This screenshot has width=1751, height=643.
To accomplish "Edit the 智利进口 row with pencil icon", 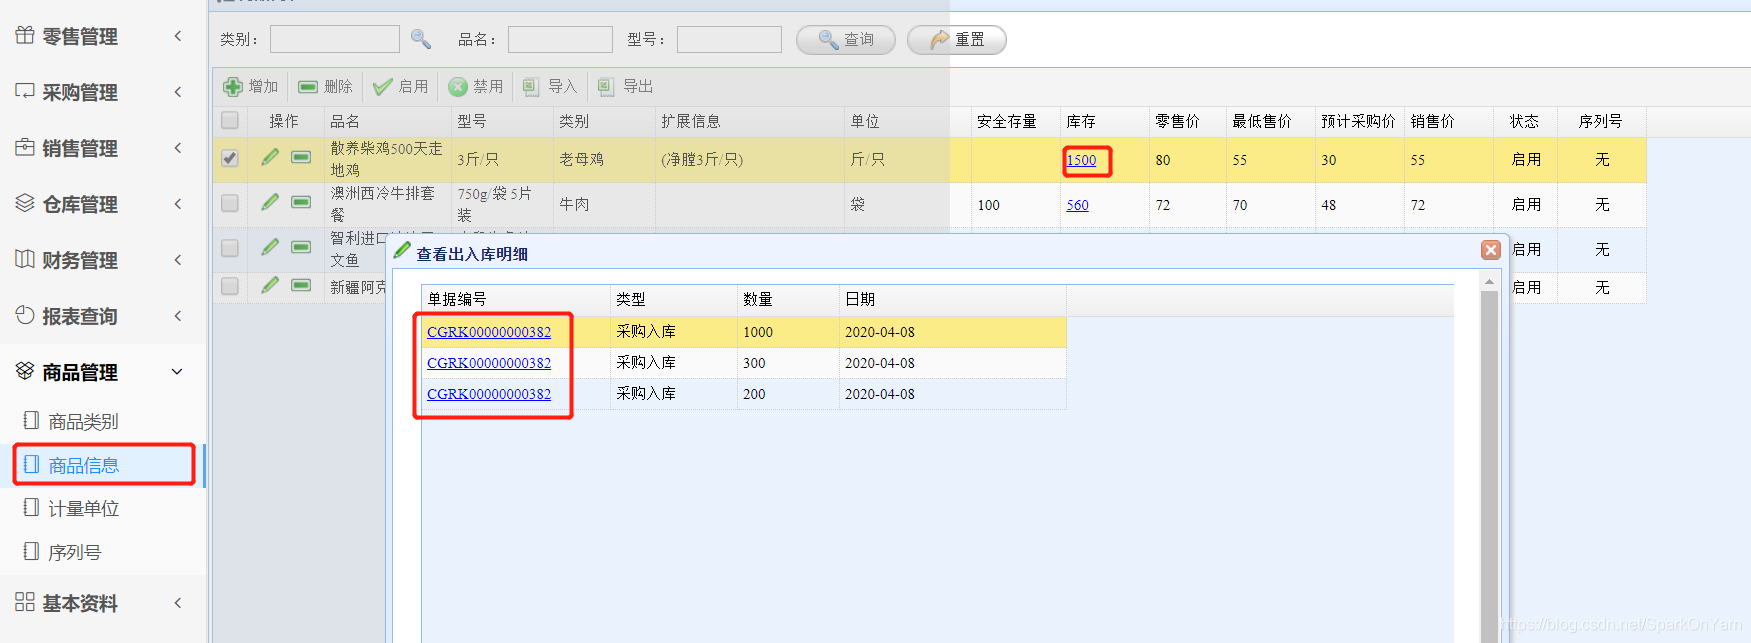I will point(270,247).
